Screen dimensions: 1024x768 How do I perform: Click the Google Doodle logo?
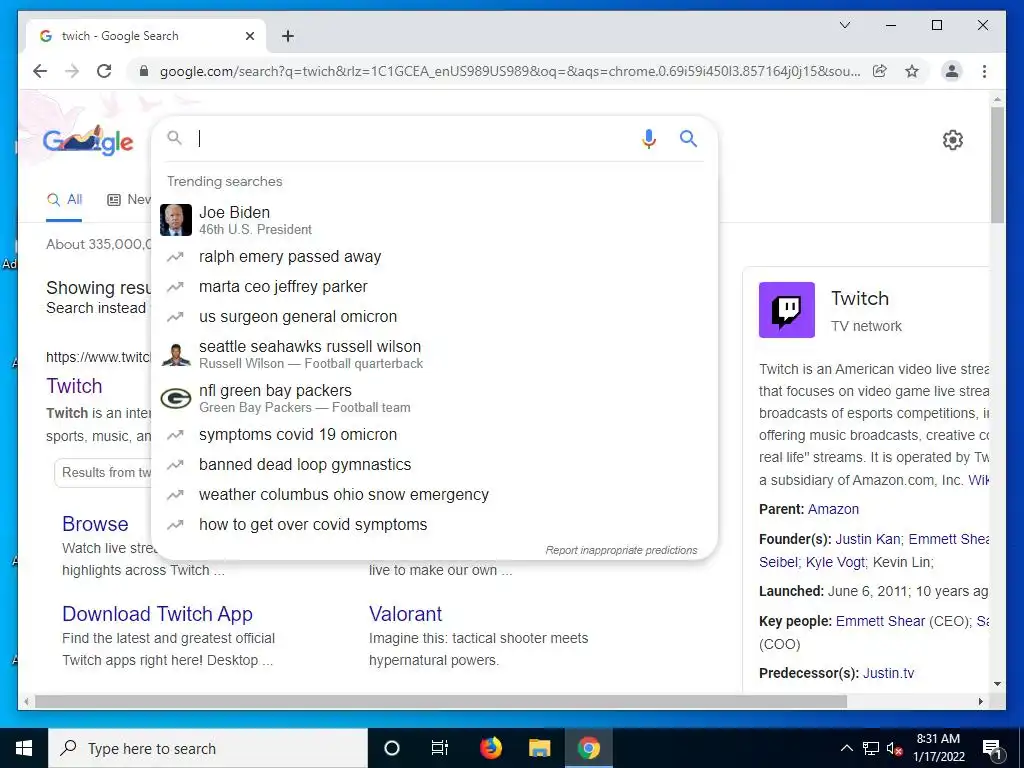(88, 140)
